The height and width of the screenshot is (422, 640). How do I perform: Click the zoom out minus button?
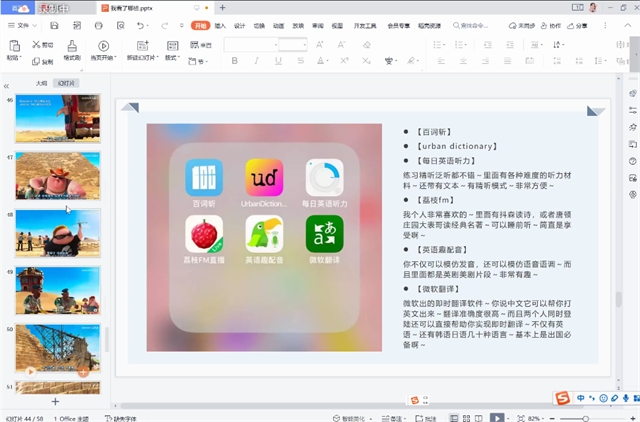tap(552, 419)
